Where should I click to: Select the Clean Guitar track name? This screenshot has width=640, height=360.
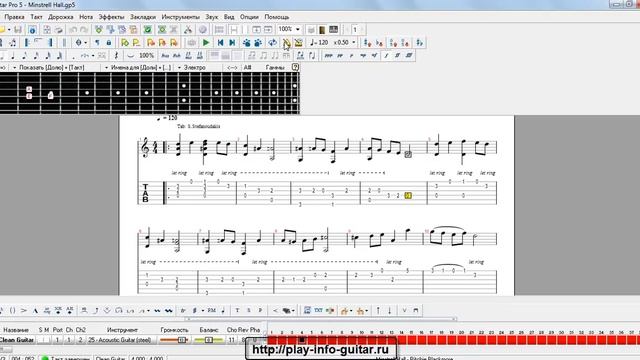[x=17, y=340]
